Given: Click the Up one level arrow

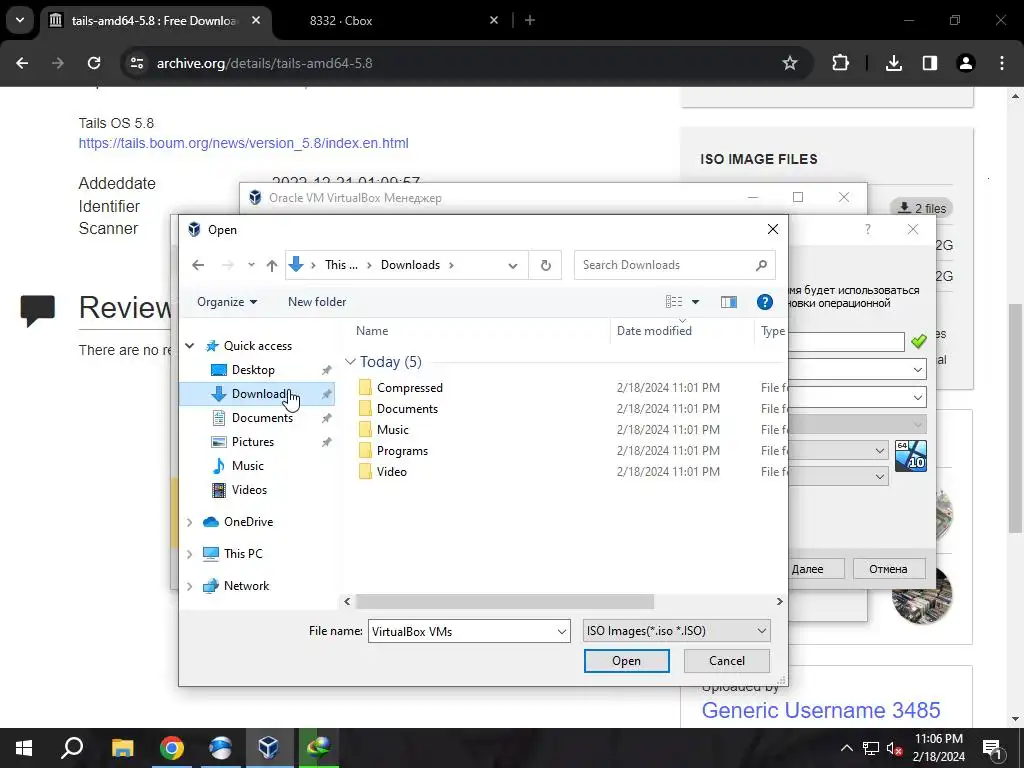Looking at the screenshot, I should tap(272, 265).
